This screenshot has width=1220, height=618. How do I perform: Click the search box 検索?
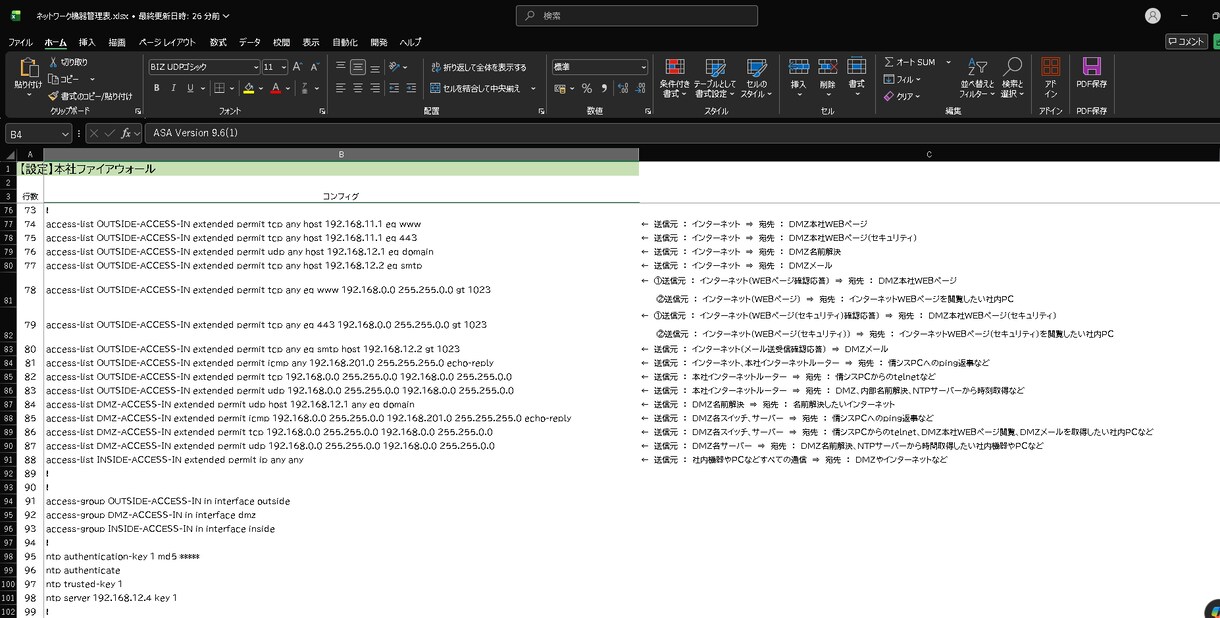tap(637, 16)
